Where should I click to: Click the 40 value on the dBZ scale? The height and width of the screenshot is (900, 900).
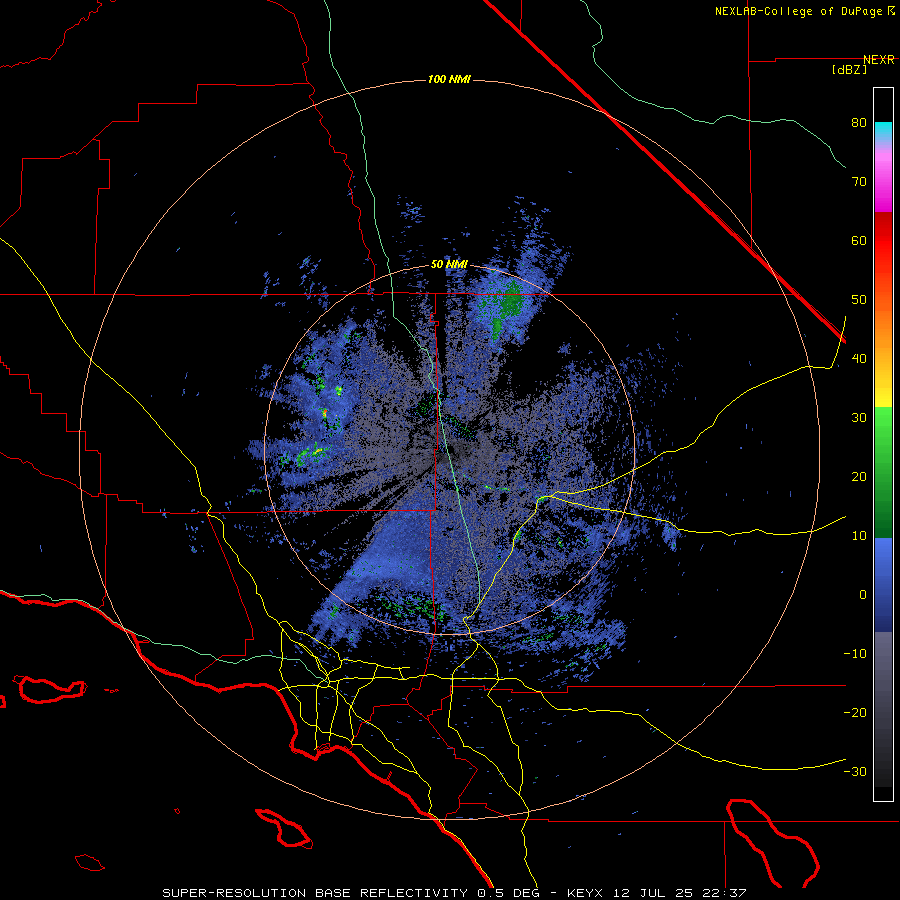click(x=859, y=359)
